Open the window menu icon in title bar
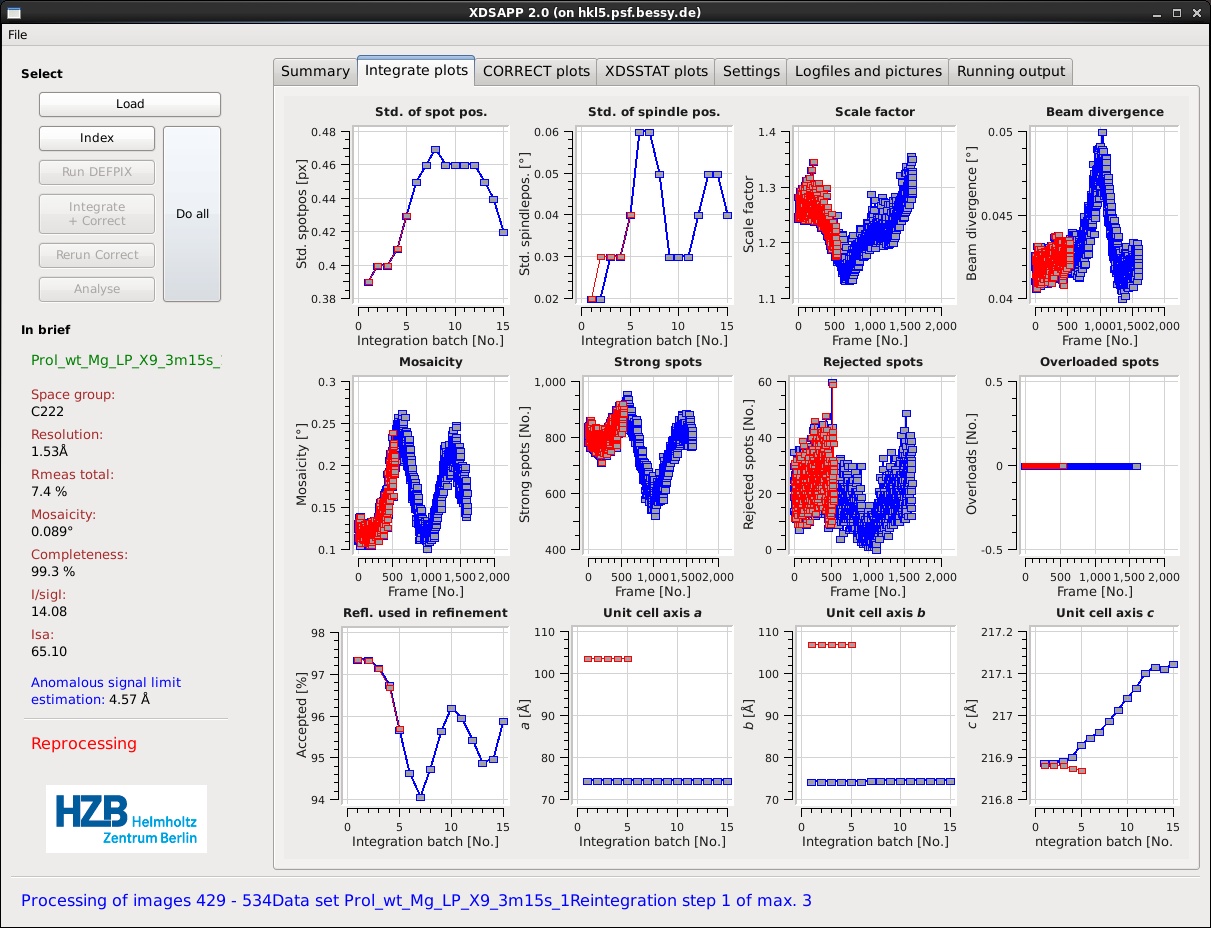 pos(11,12)
